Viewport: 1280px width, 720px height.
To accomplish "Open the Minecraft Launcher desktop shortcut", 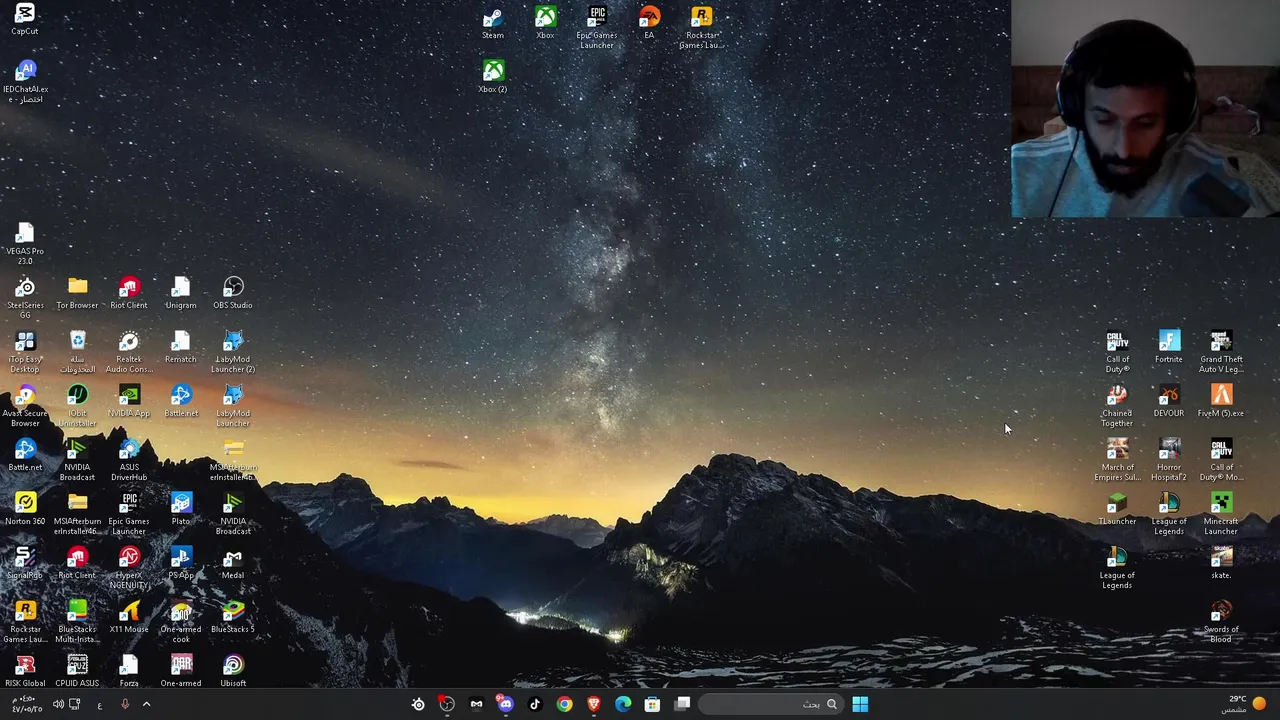I will tap(1221, 513).
